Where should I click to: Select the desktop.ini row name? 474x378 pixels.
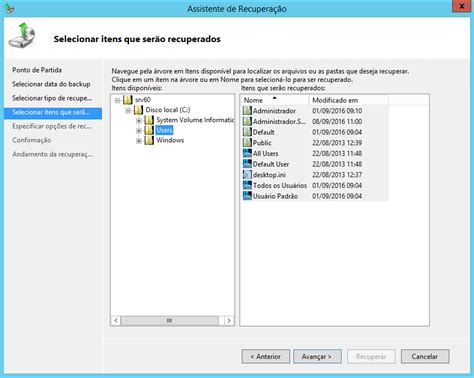pyautogui.click(x=269, y=175)
